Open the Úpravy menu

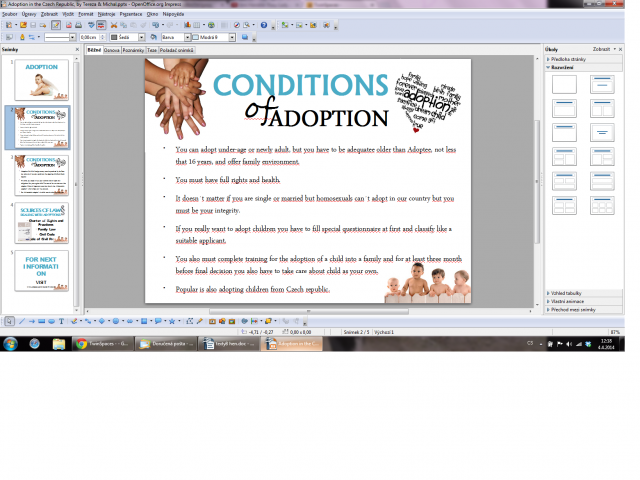29,14
